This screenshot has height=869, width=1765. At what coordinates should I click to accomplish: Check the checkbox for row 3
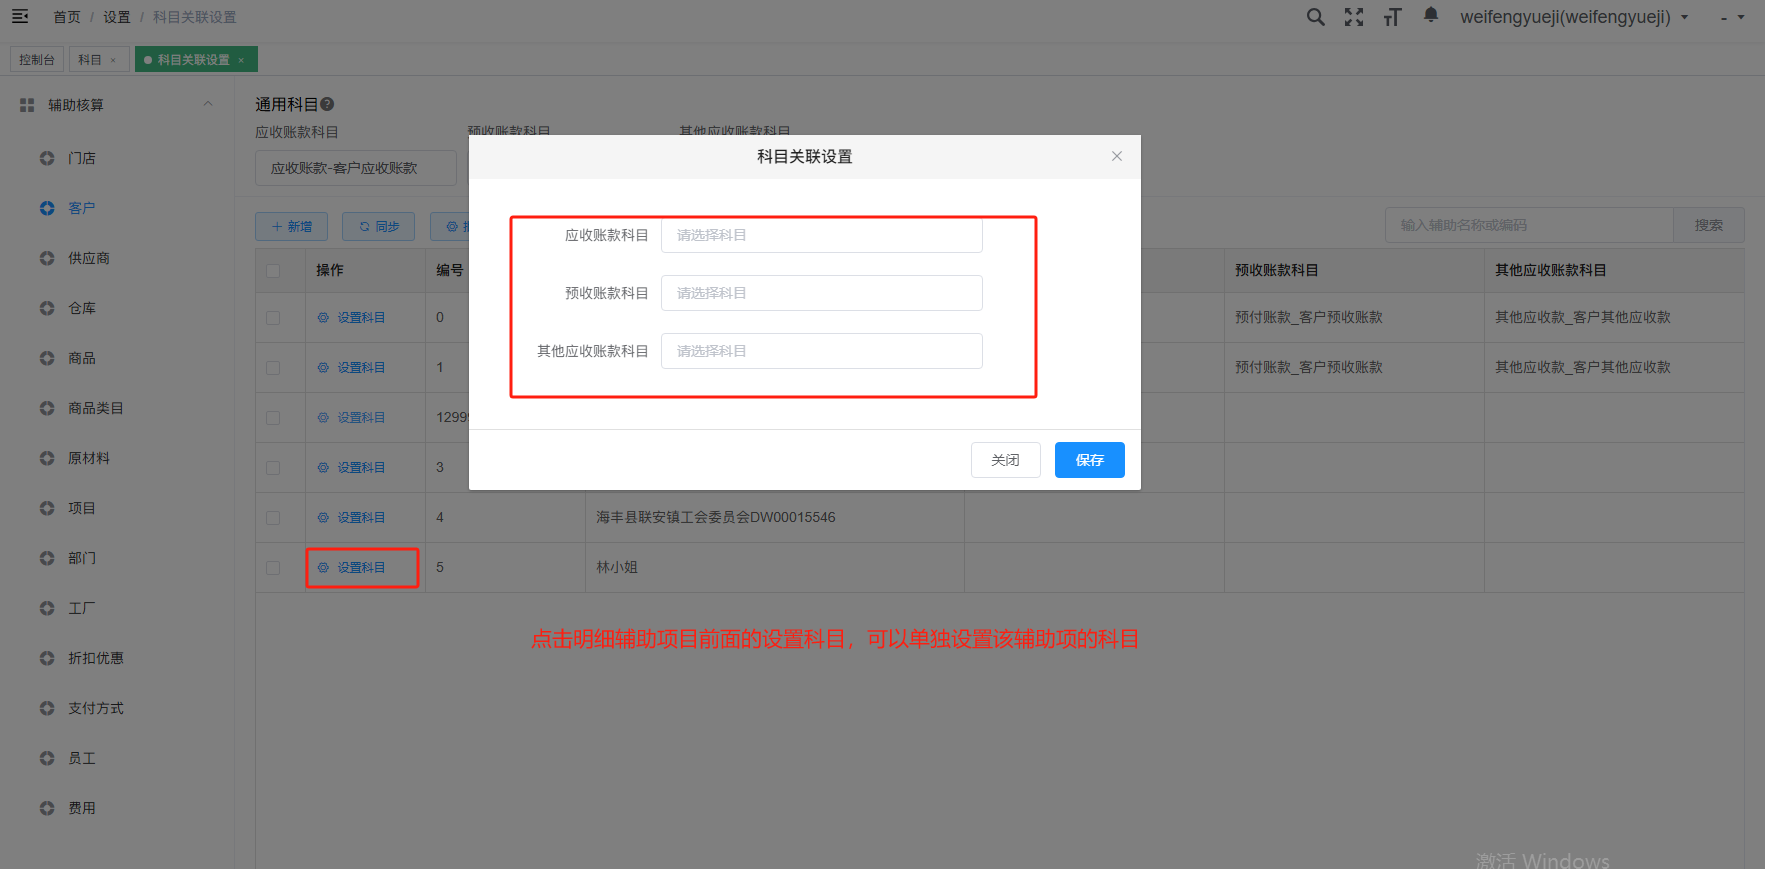coord(273,468)
